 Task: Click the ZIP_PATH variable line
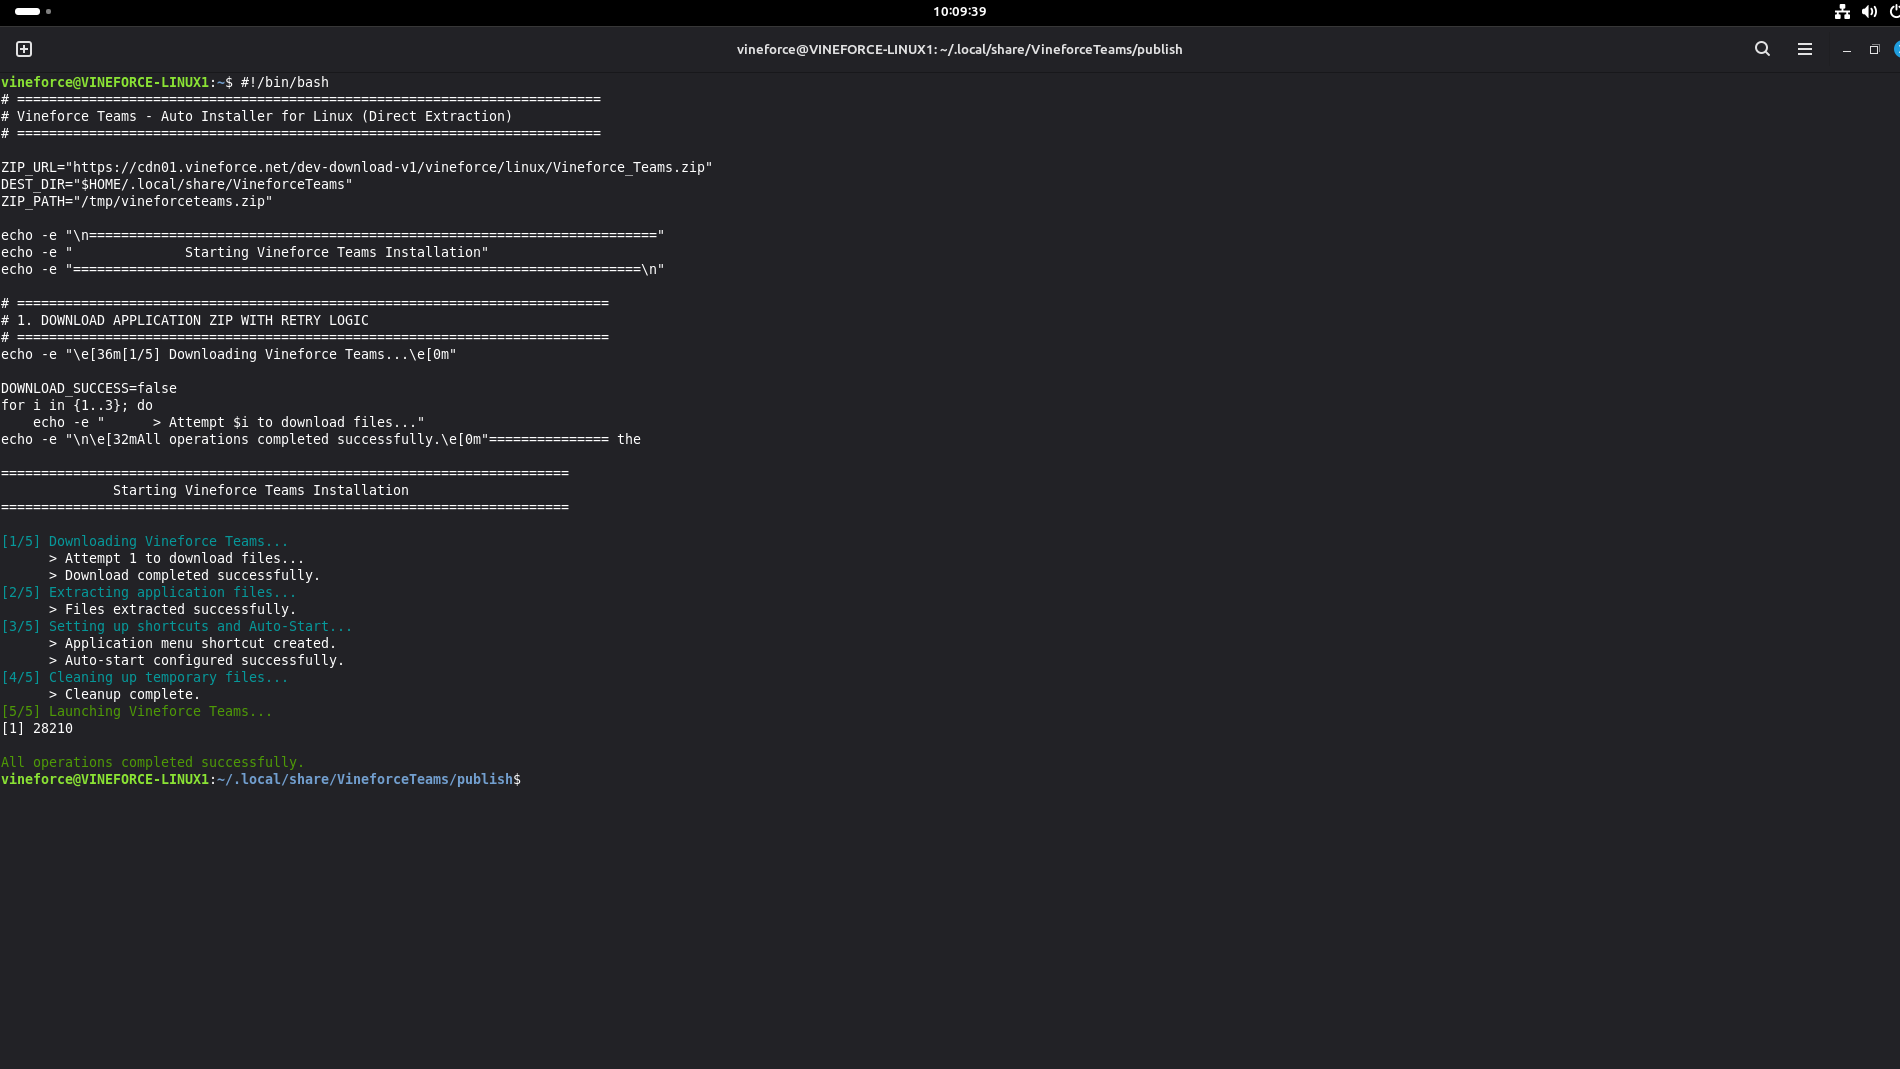pos(137,201)
